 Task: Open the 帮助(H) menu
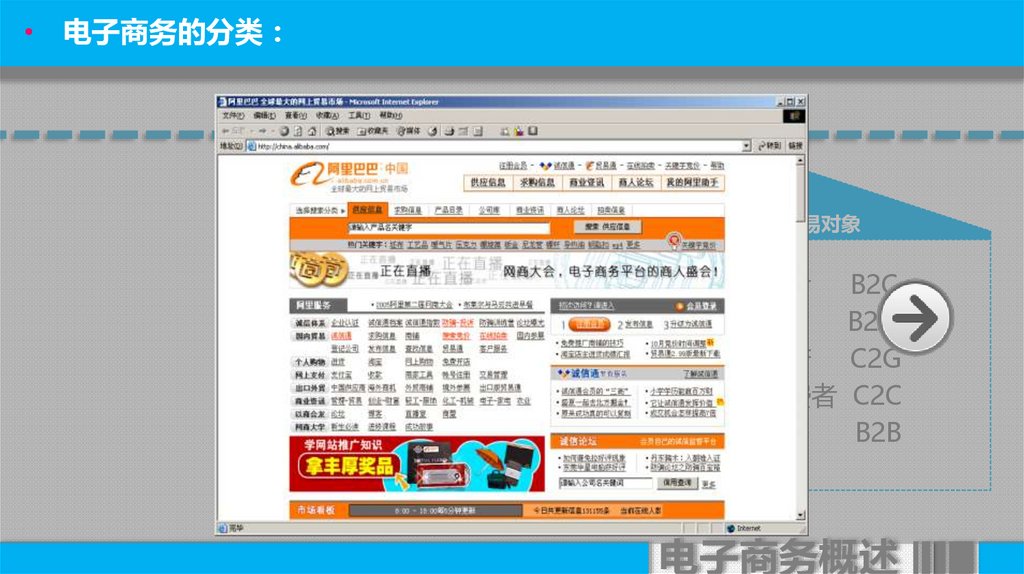point(391,116)
